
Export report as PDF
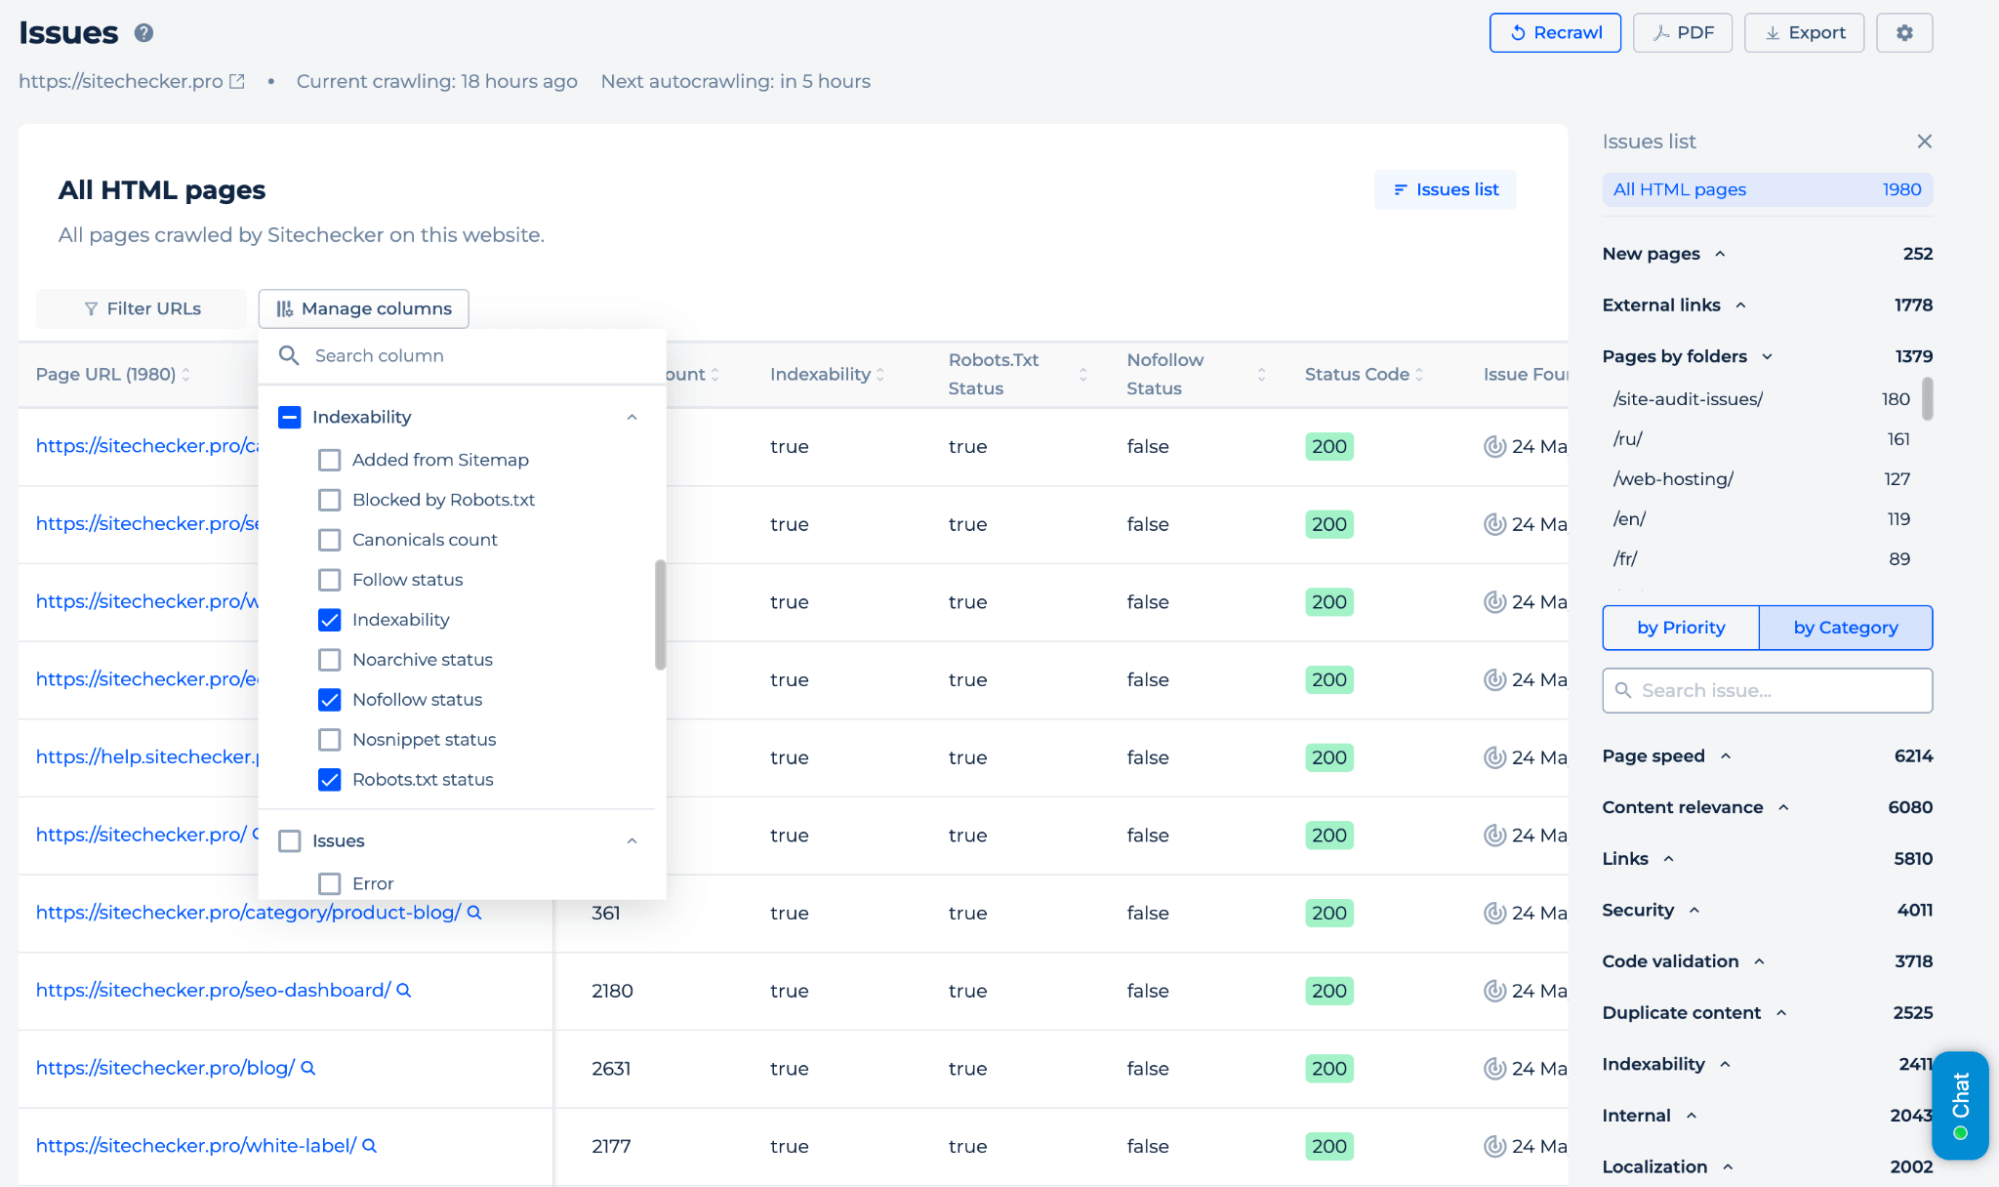(x=1682, y=33)
